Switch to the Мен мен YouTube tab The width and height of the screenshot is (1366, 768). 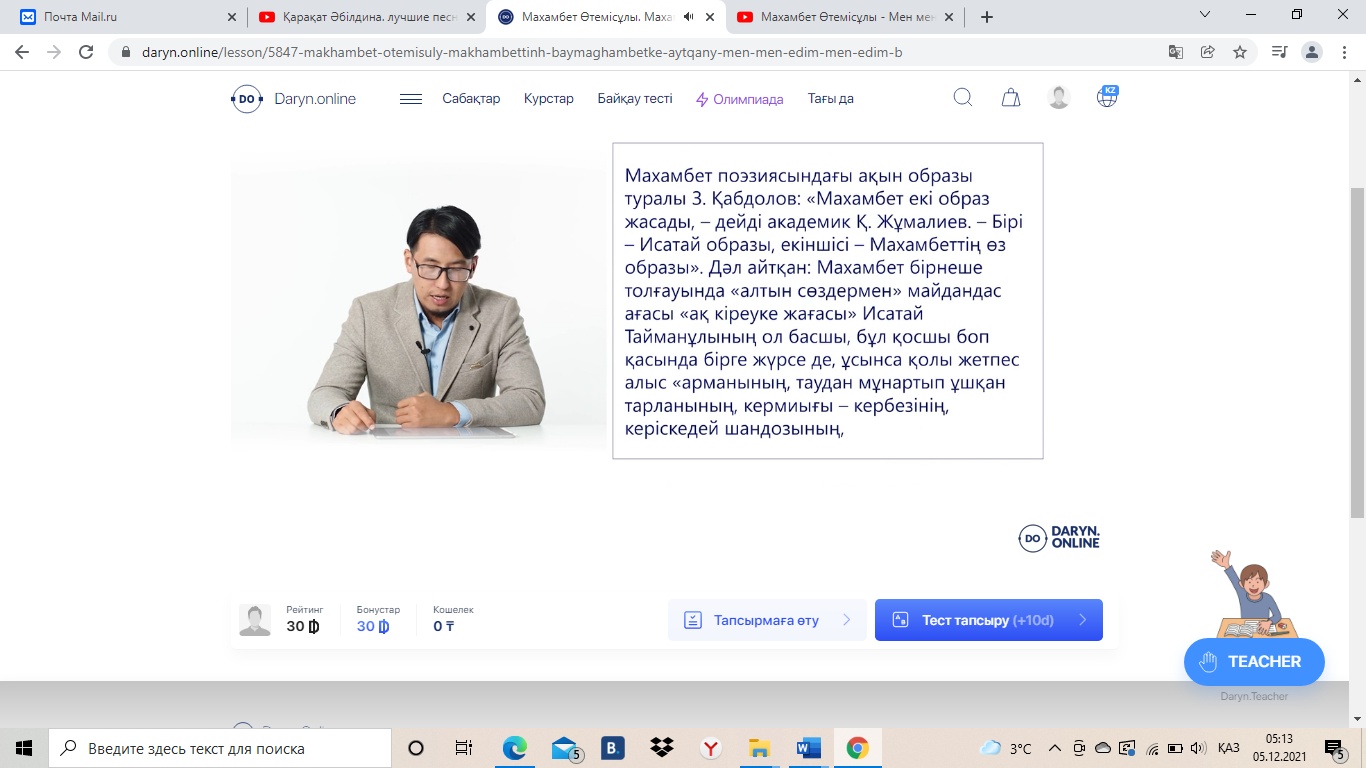(x=845, y=17)
